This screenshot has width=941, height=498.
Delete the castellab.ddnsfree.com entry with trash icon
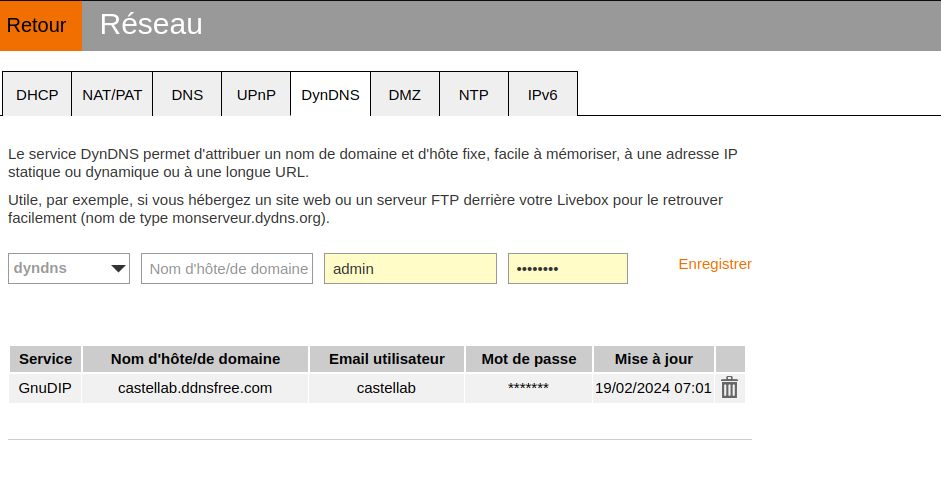click(729, 388)
